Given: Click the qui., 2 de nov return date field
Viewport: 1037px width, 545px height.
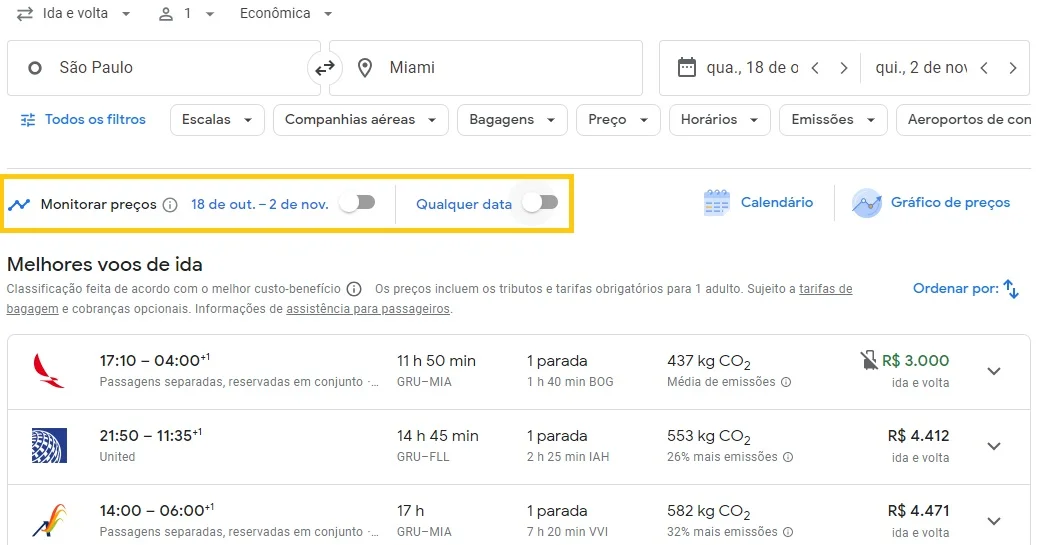Looking at the screenshot, I should (x=921, y=68).
